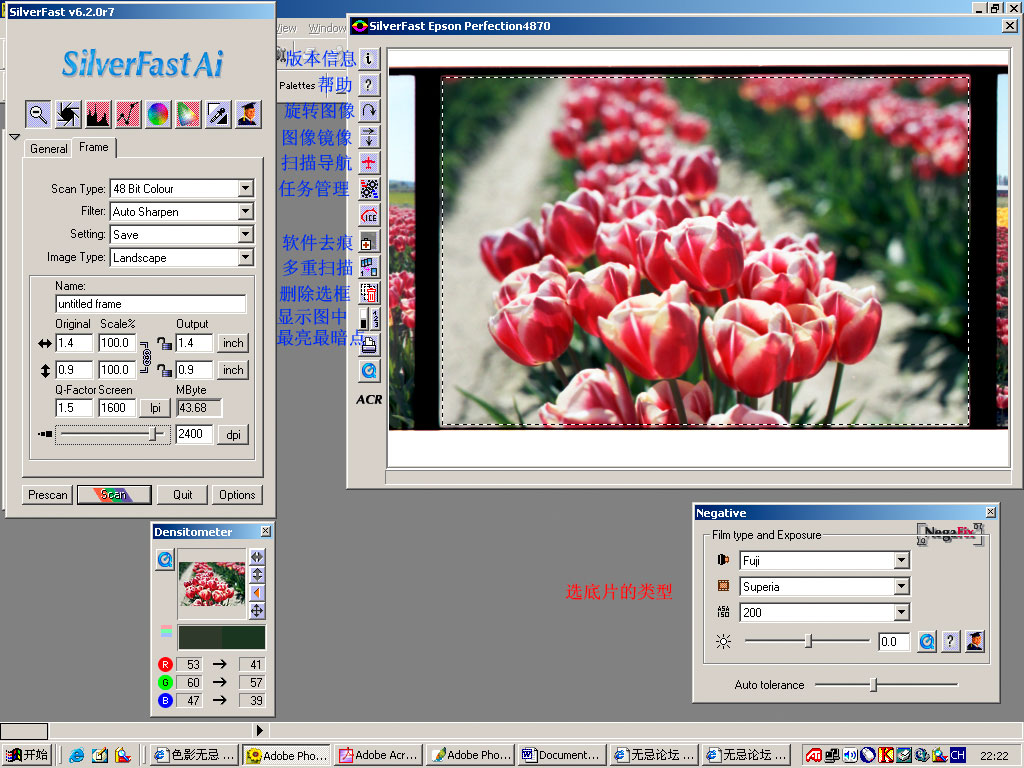Toggle the output width lock
This screenshot has width=1024, height=768.
[x=164, y=343]
